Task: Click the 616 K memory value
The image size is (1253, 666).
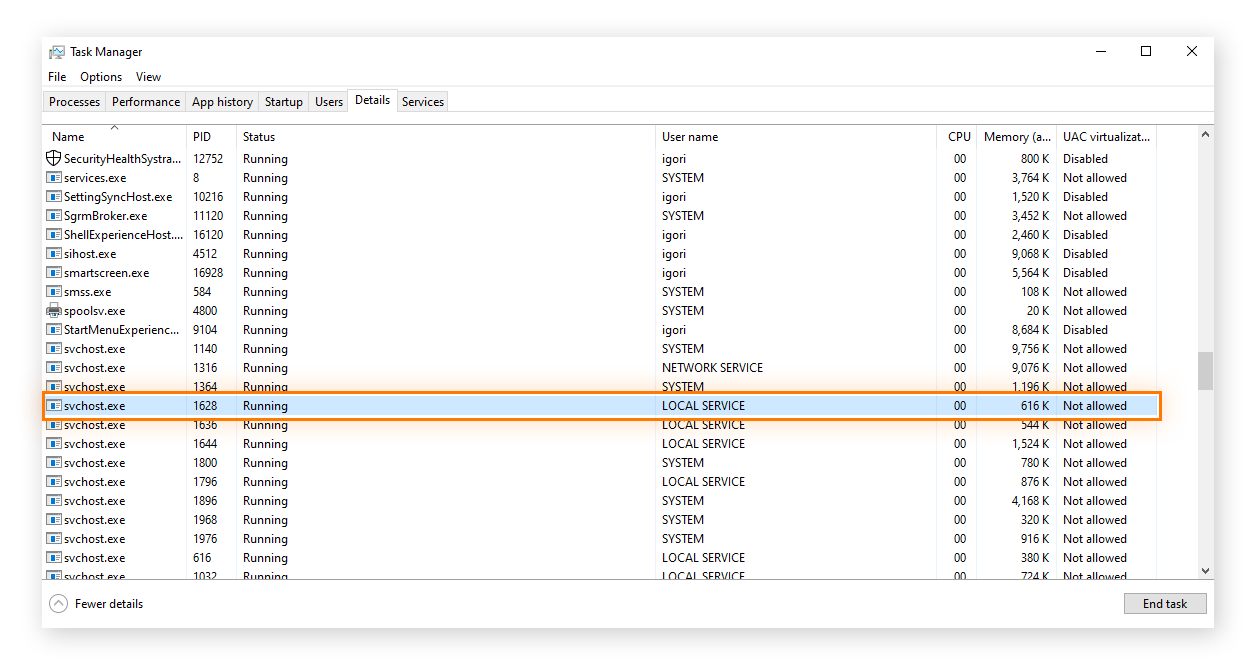Action: tap(1035, 406)
